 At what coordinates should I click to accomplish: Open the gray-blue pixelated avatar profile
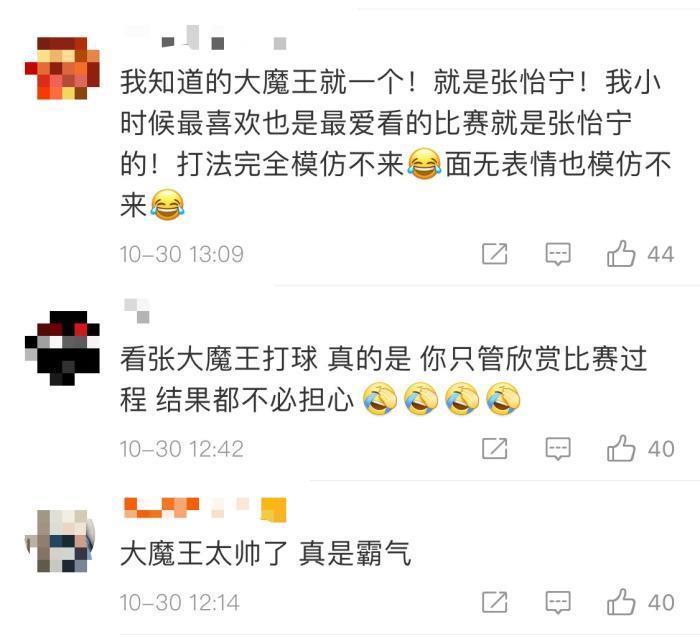click(60, 541)
